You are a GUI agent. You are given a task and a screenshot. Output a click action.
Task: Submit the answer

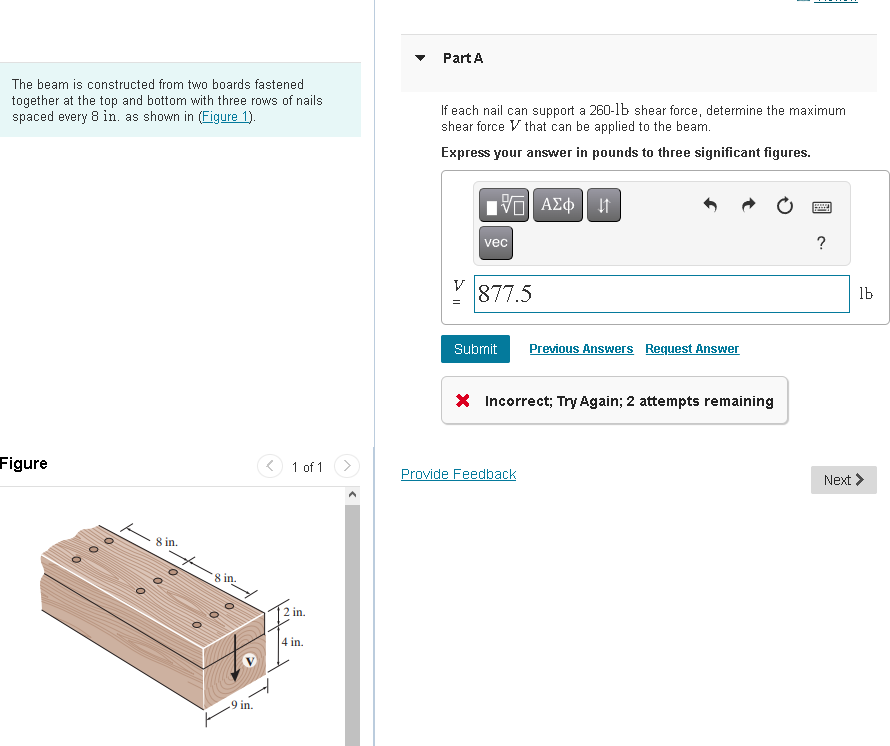(475, 348)
